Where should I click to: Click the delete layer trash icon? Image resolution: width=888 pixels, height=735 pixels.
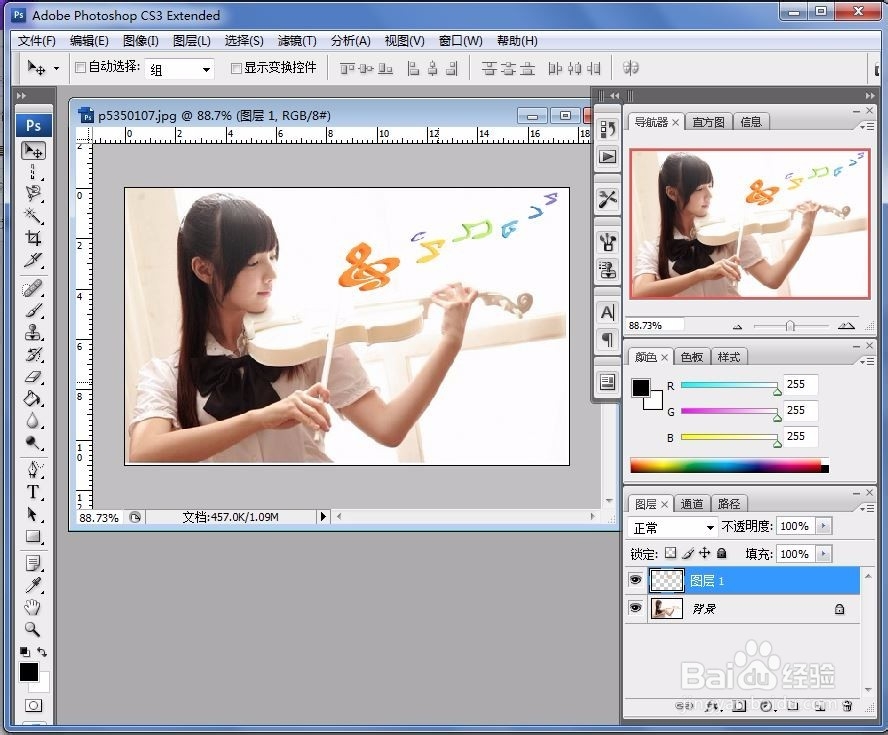point(847,707)
